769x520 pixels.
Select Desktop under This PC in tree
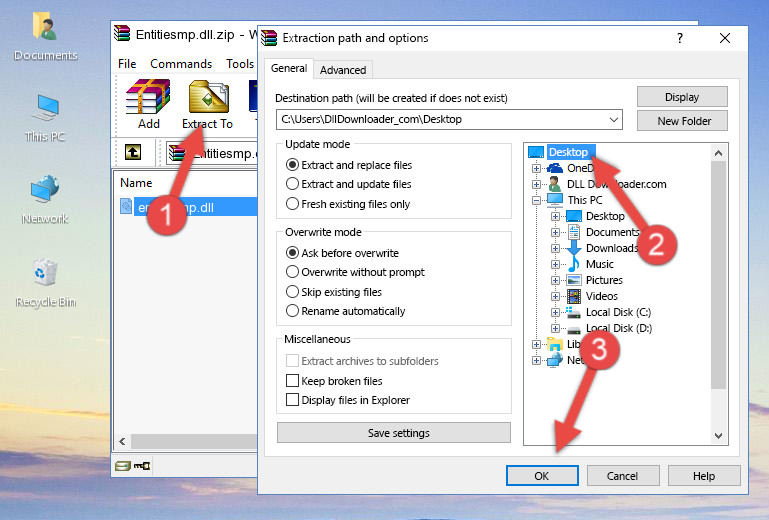coord(605,216)
